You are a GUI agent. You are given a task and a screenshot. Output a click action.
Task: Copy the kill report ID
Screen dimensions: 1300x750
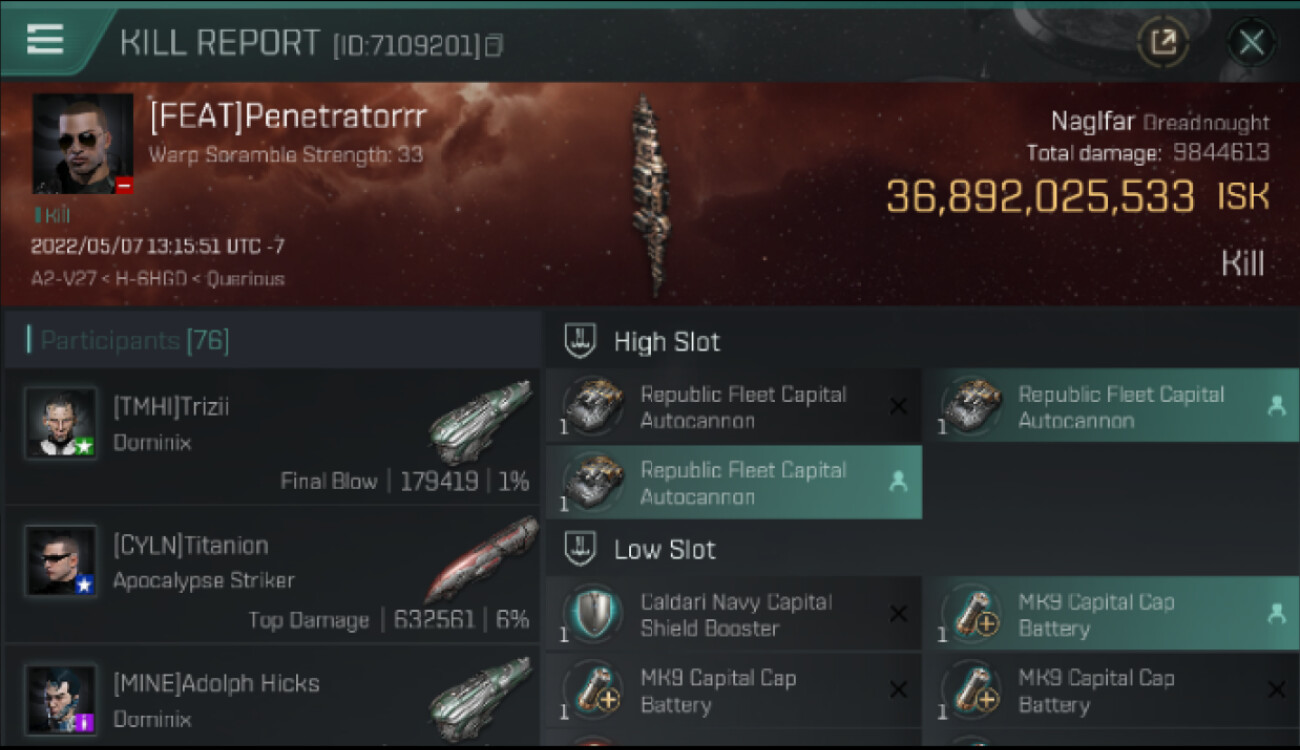[x=494, y=46]
